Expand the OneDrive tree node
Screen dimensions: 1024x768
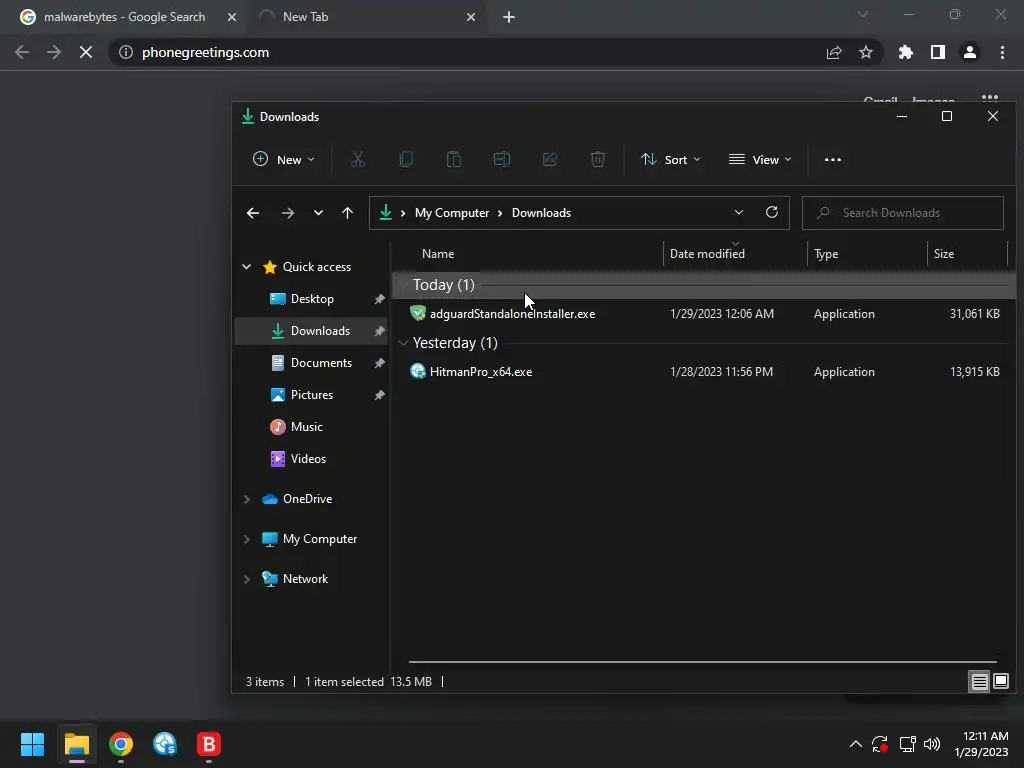coord(246,499)
